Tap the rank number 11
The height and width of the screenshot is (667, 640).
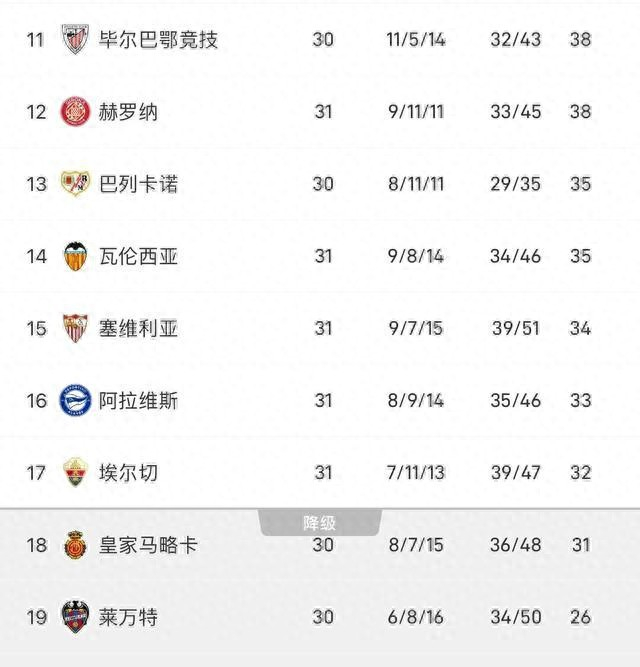click(x=36, y=40)
